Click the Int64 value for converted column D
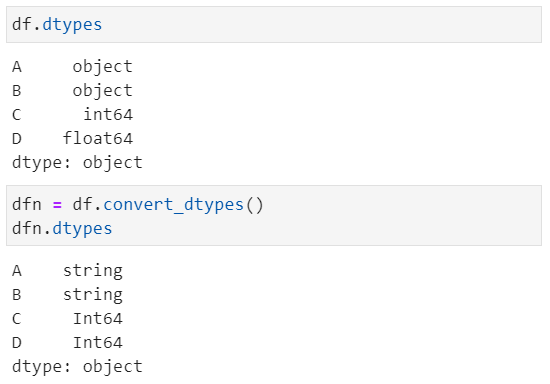550x384 pixels. point(98,343)
